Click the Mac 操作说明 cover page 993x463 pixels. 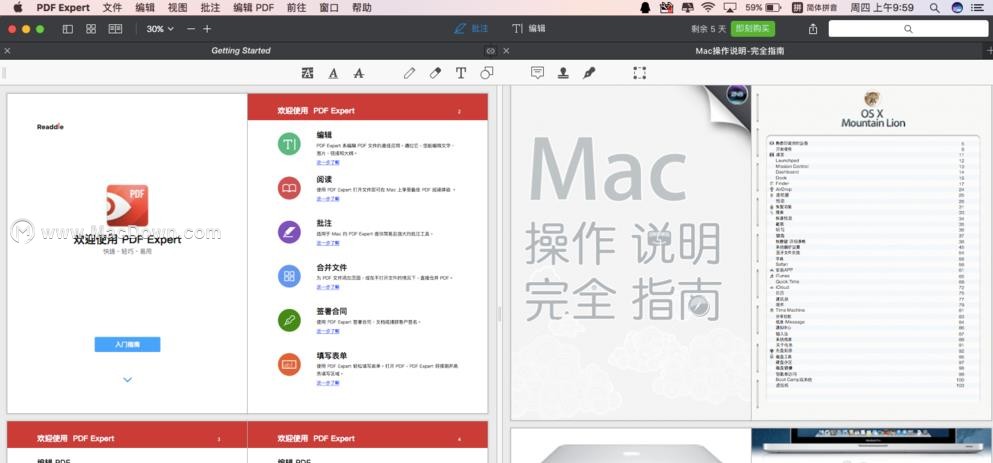631,253
